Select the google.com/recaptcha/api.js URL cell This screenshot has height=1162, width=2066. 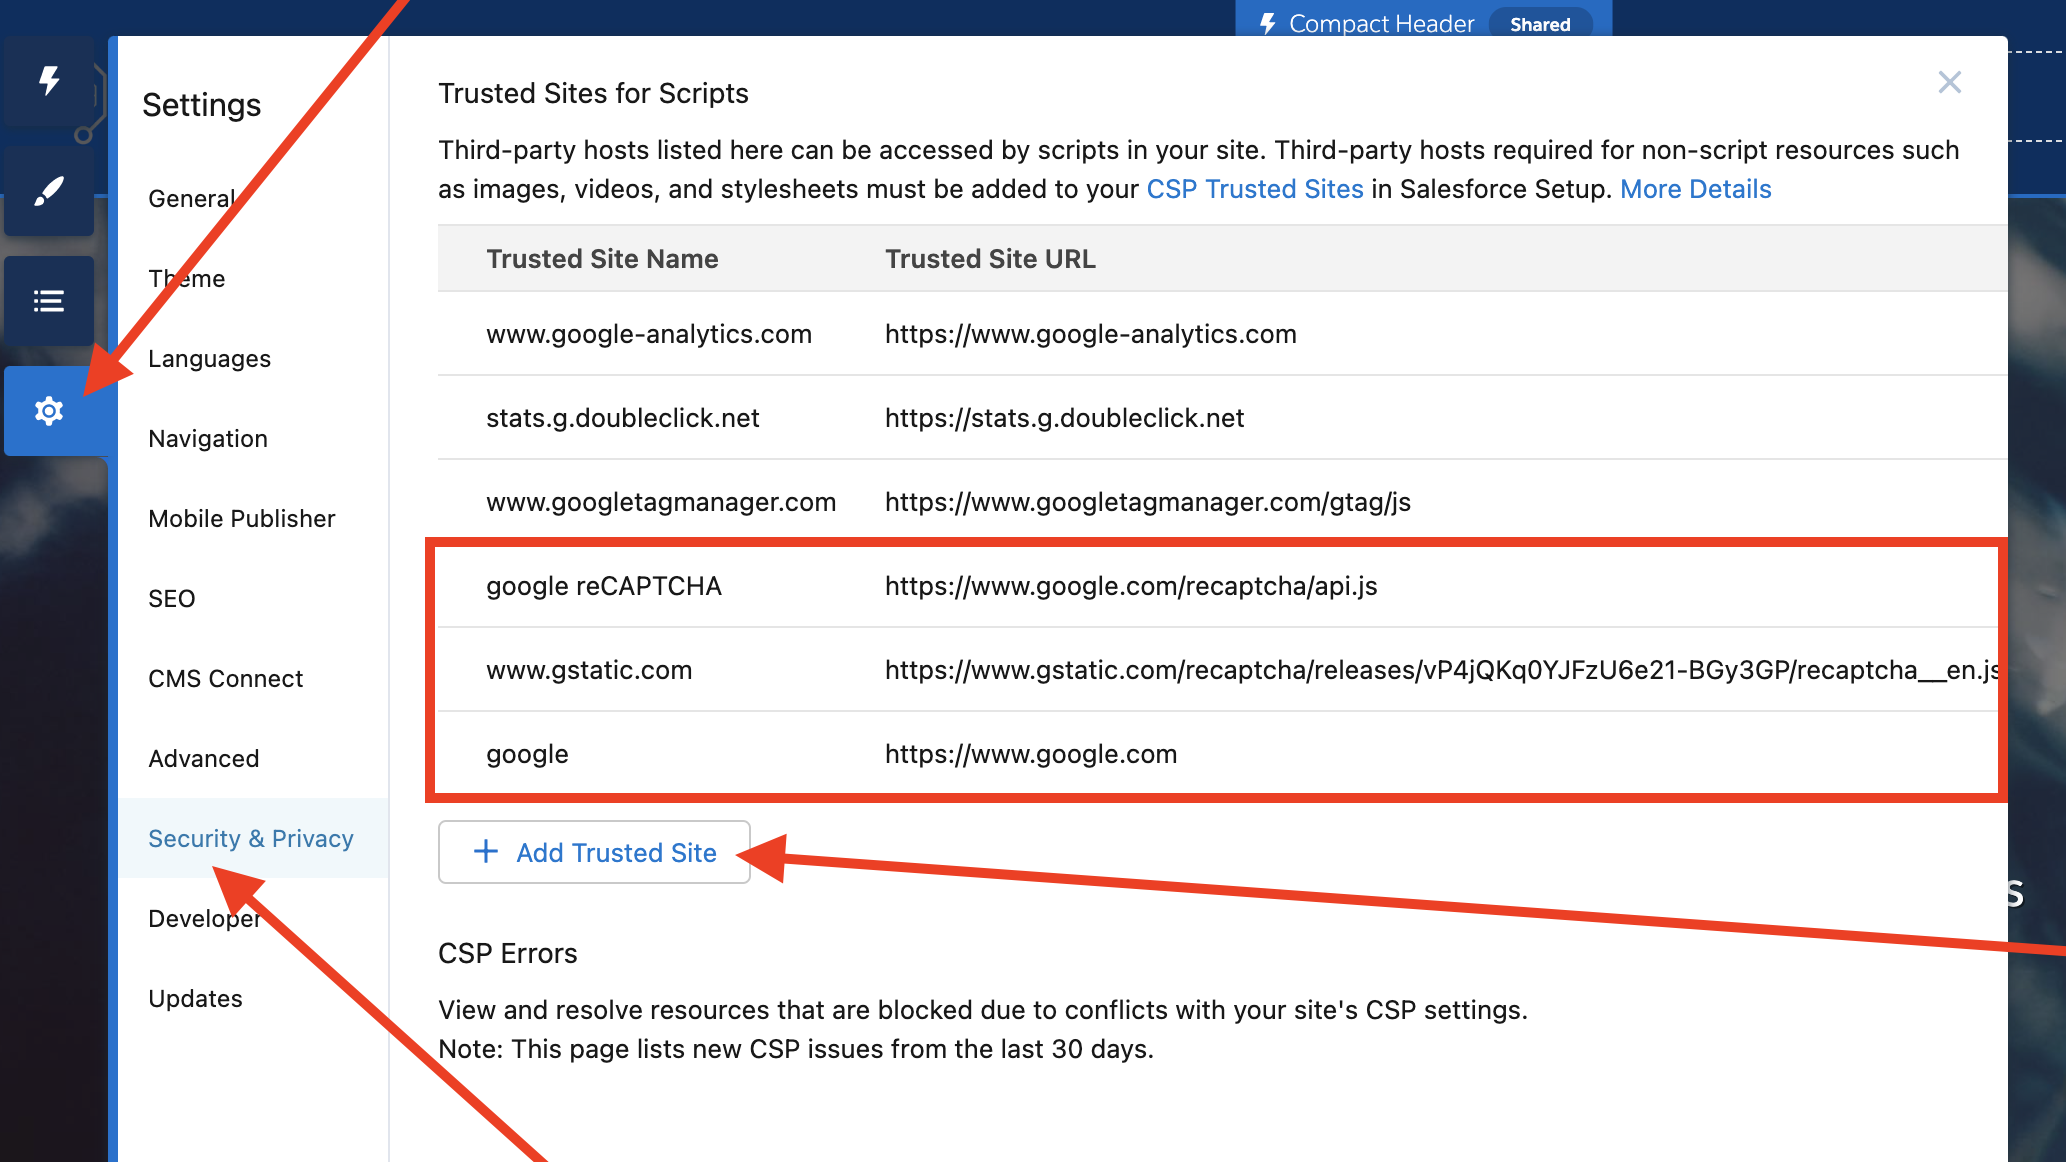(1131, 586)
